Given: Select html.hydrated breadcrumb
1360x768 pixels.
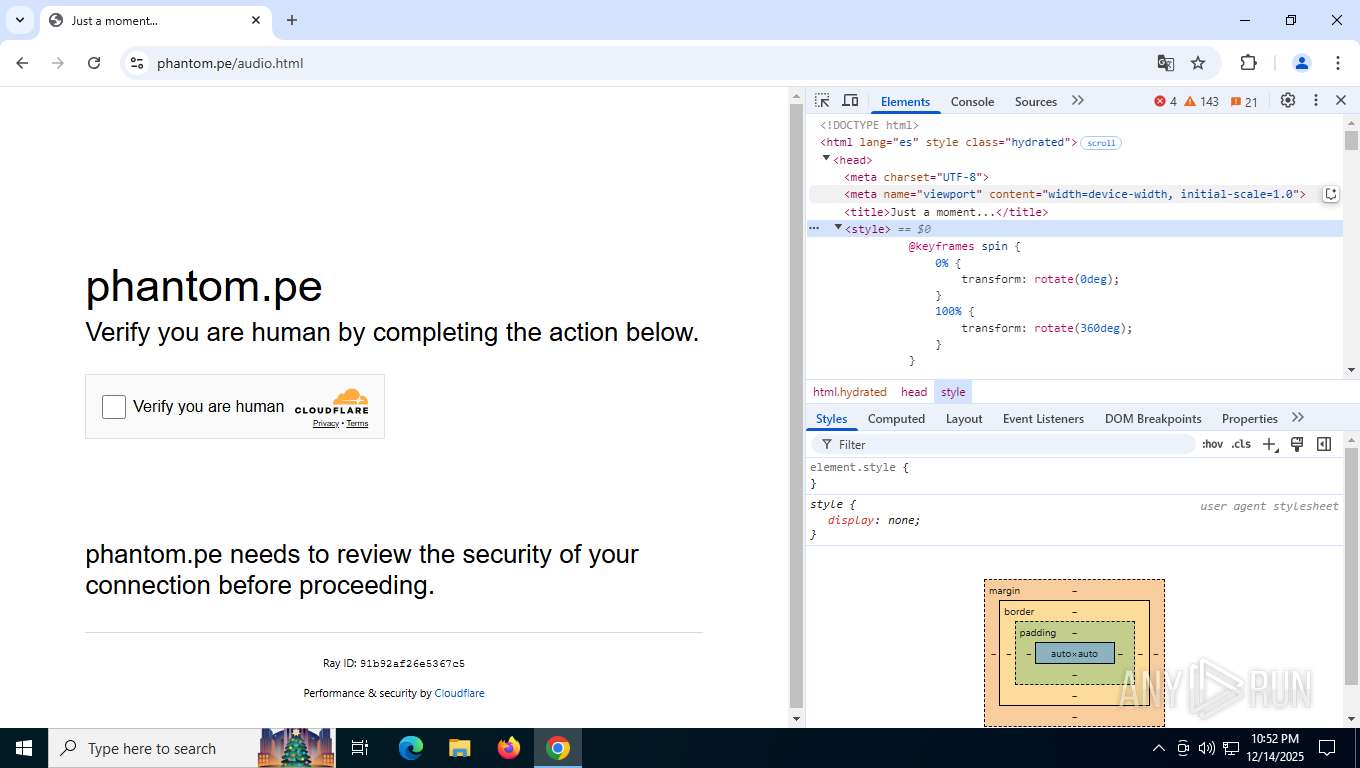Looking at the screenshot, I should pos(850,392).
